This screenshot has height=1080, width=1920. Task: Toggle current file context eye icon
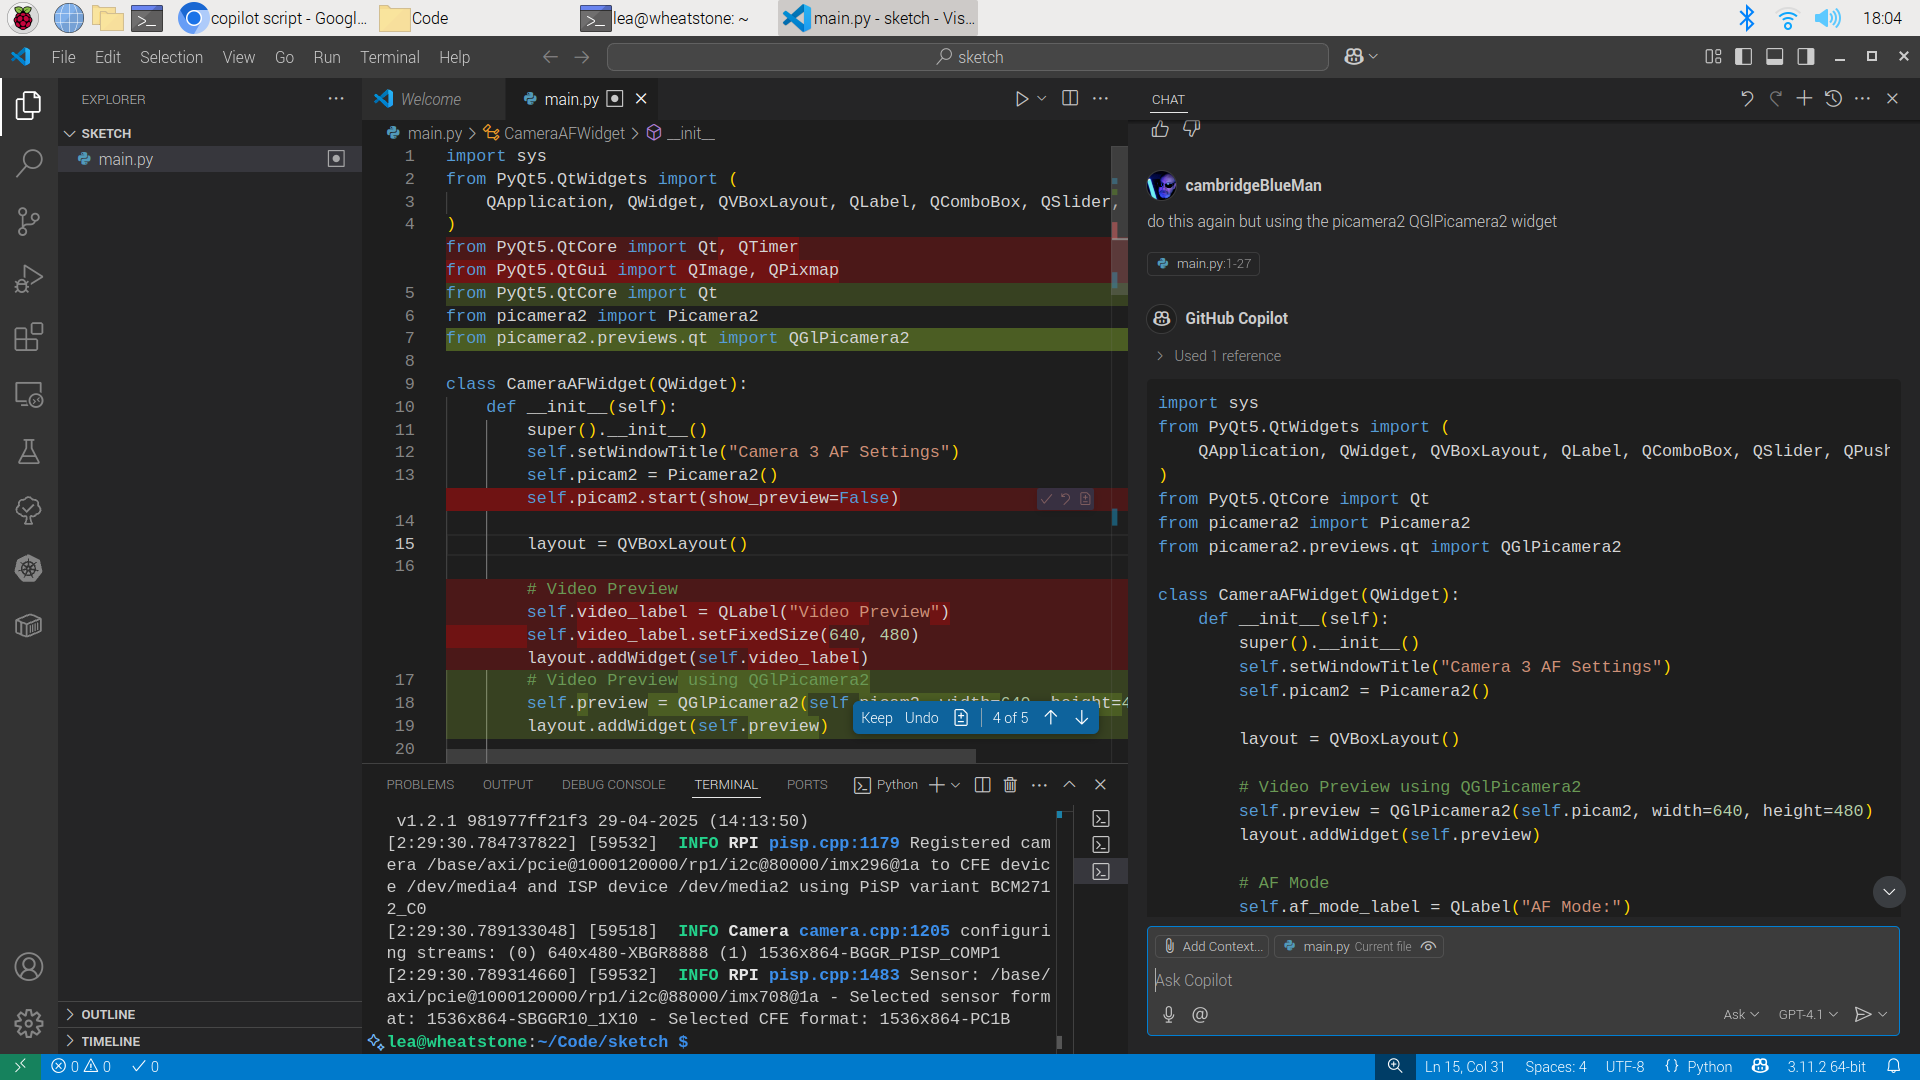tap(1428, 947)
